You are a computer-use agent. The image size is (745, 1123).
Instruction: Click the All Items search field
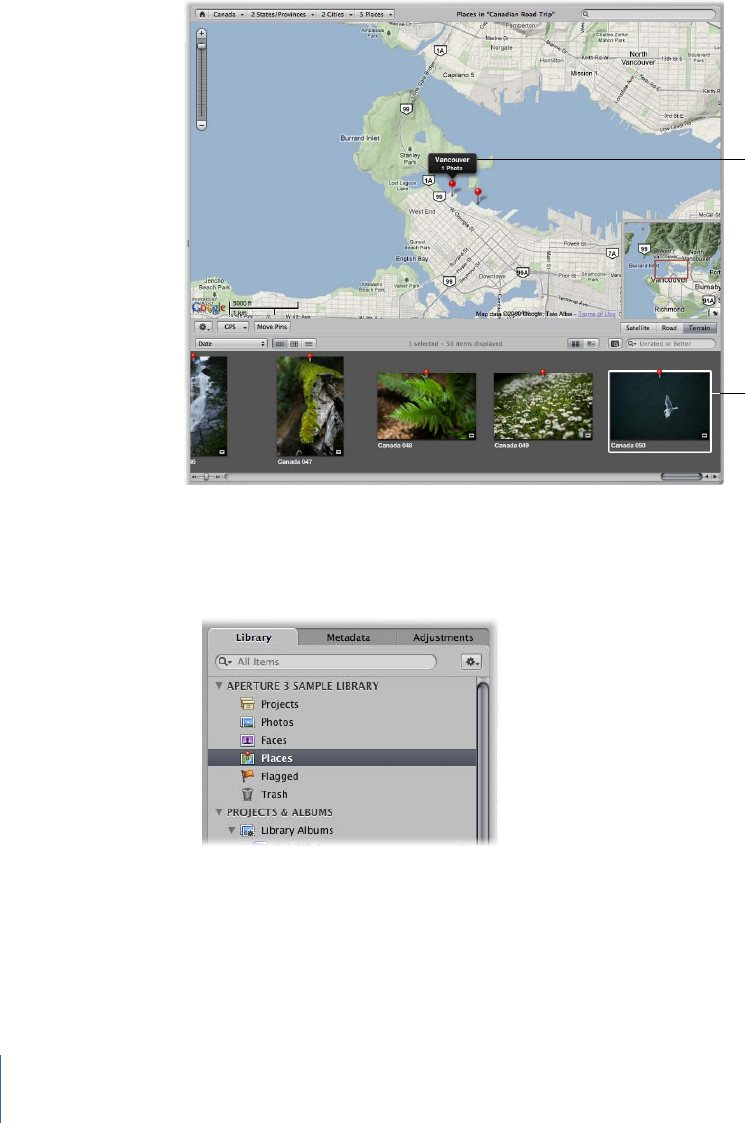(x=326, y=662)
